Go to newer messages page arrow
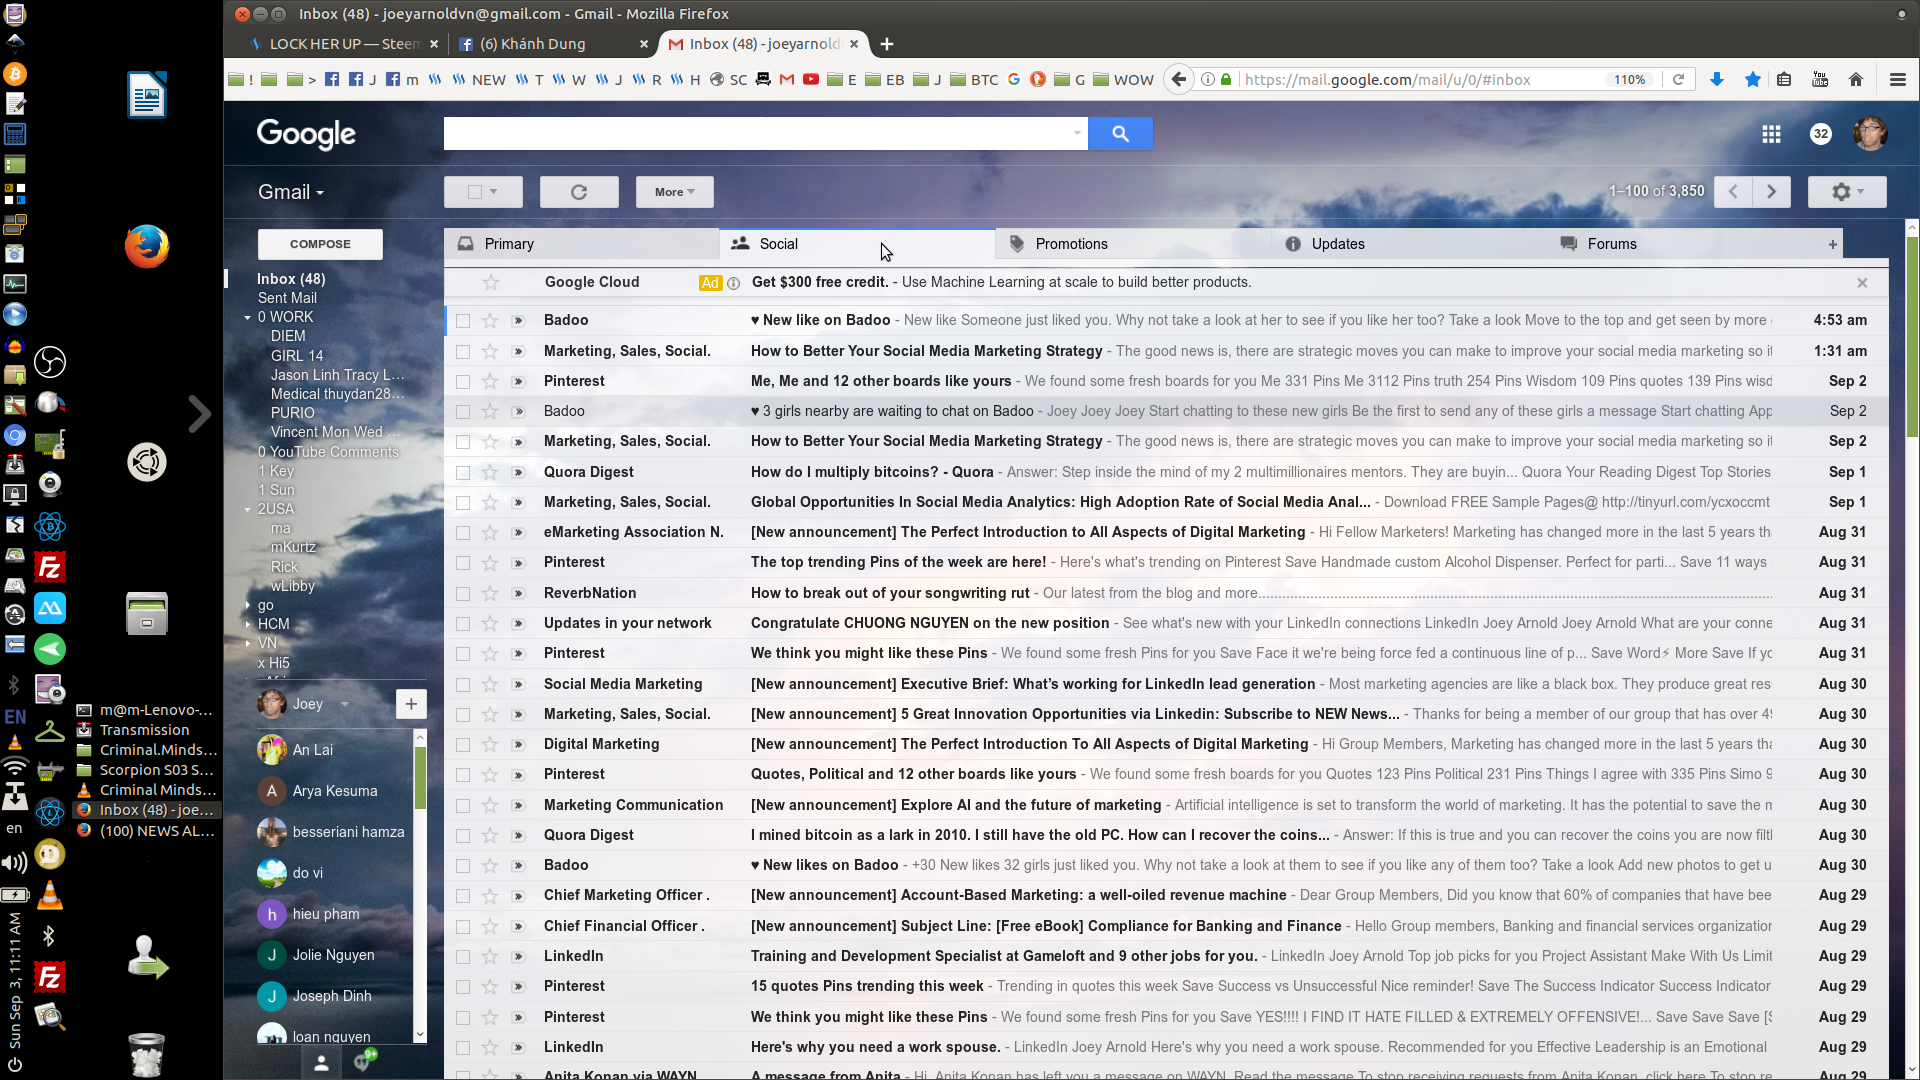1920x1080 pixels. [1733, 192]
